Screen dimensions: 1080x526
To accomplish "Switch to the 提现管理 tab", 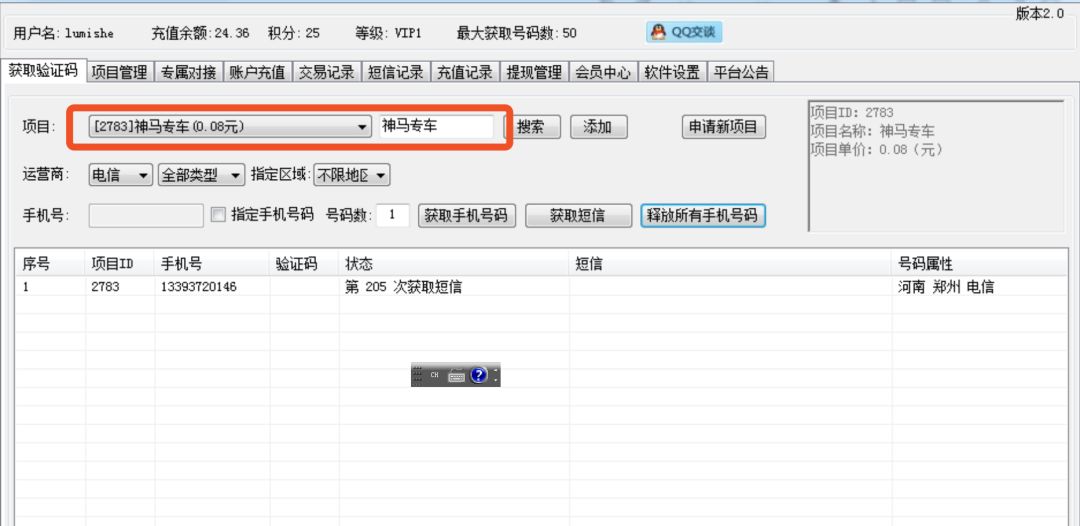I will [x=534, y=72].
